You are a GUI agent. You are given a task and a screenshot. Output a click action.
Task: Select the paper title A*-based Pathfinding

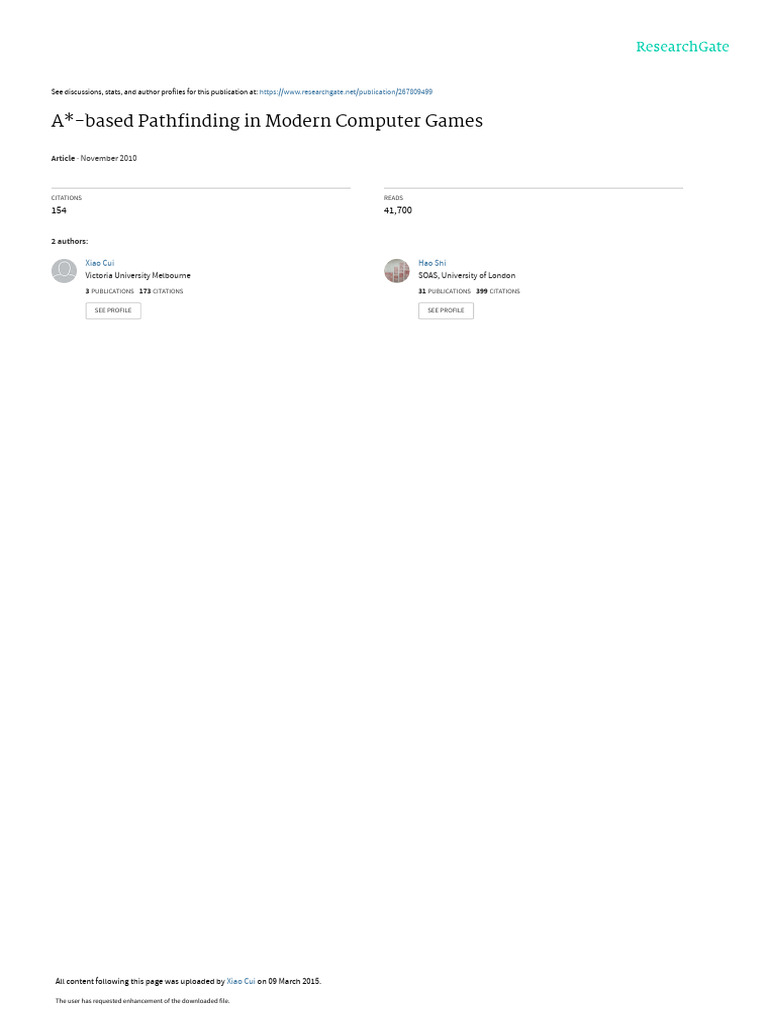(x=266, y=121)
